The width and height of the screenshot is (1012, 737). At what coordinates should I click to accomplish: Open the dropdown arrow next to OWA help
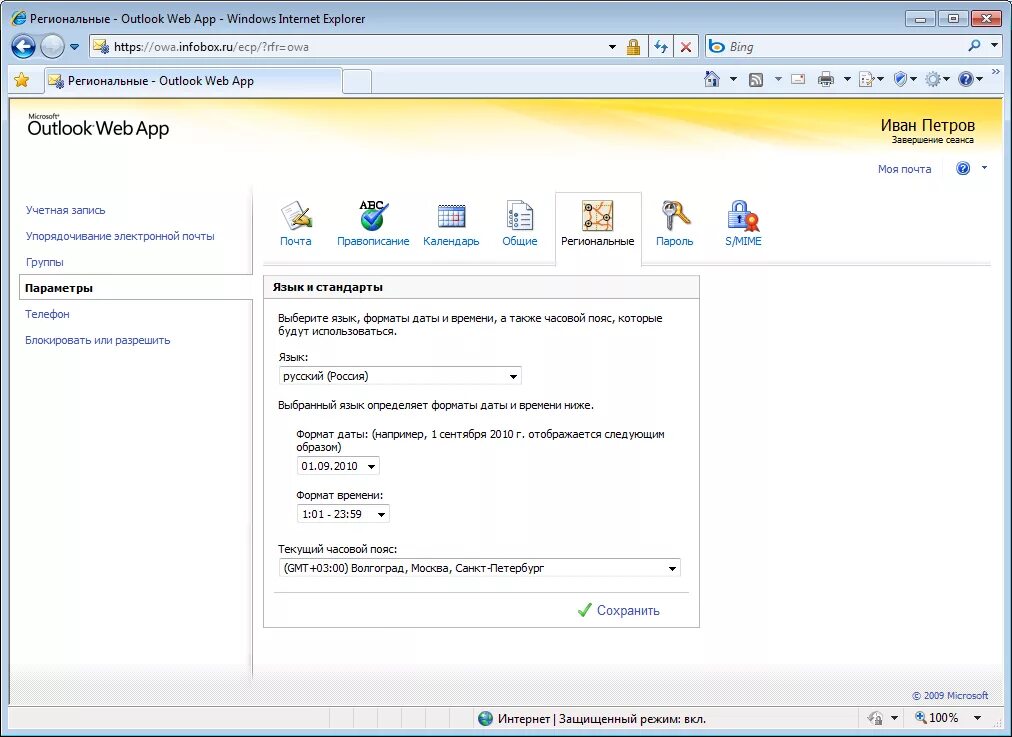click(x=984, y=168)
